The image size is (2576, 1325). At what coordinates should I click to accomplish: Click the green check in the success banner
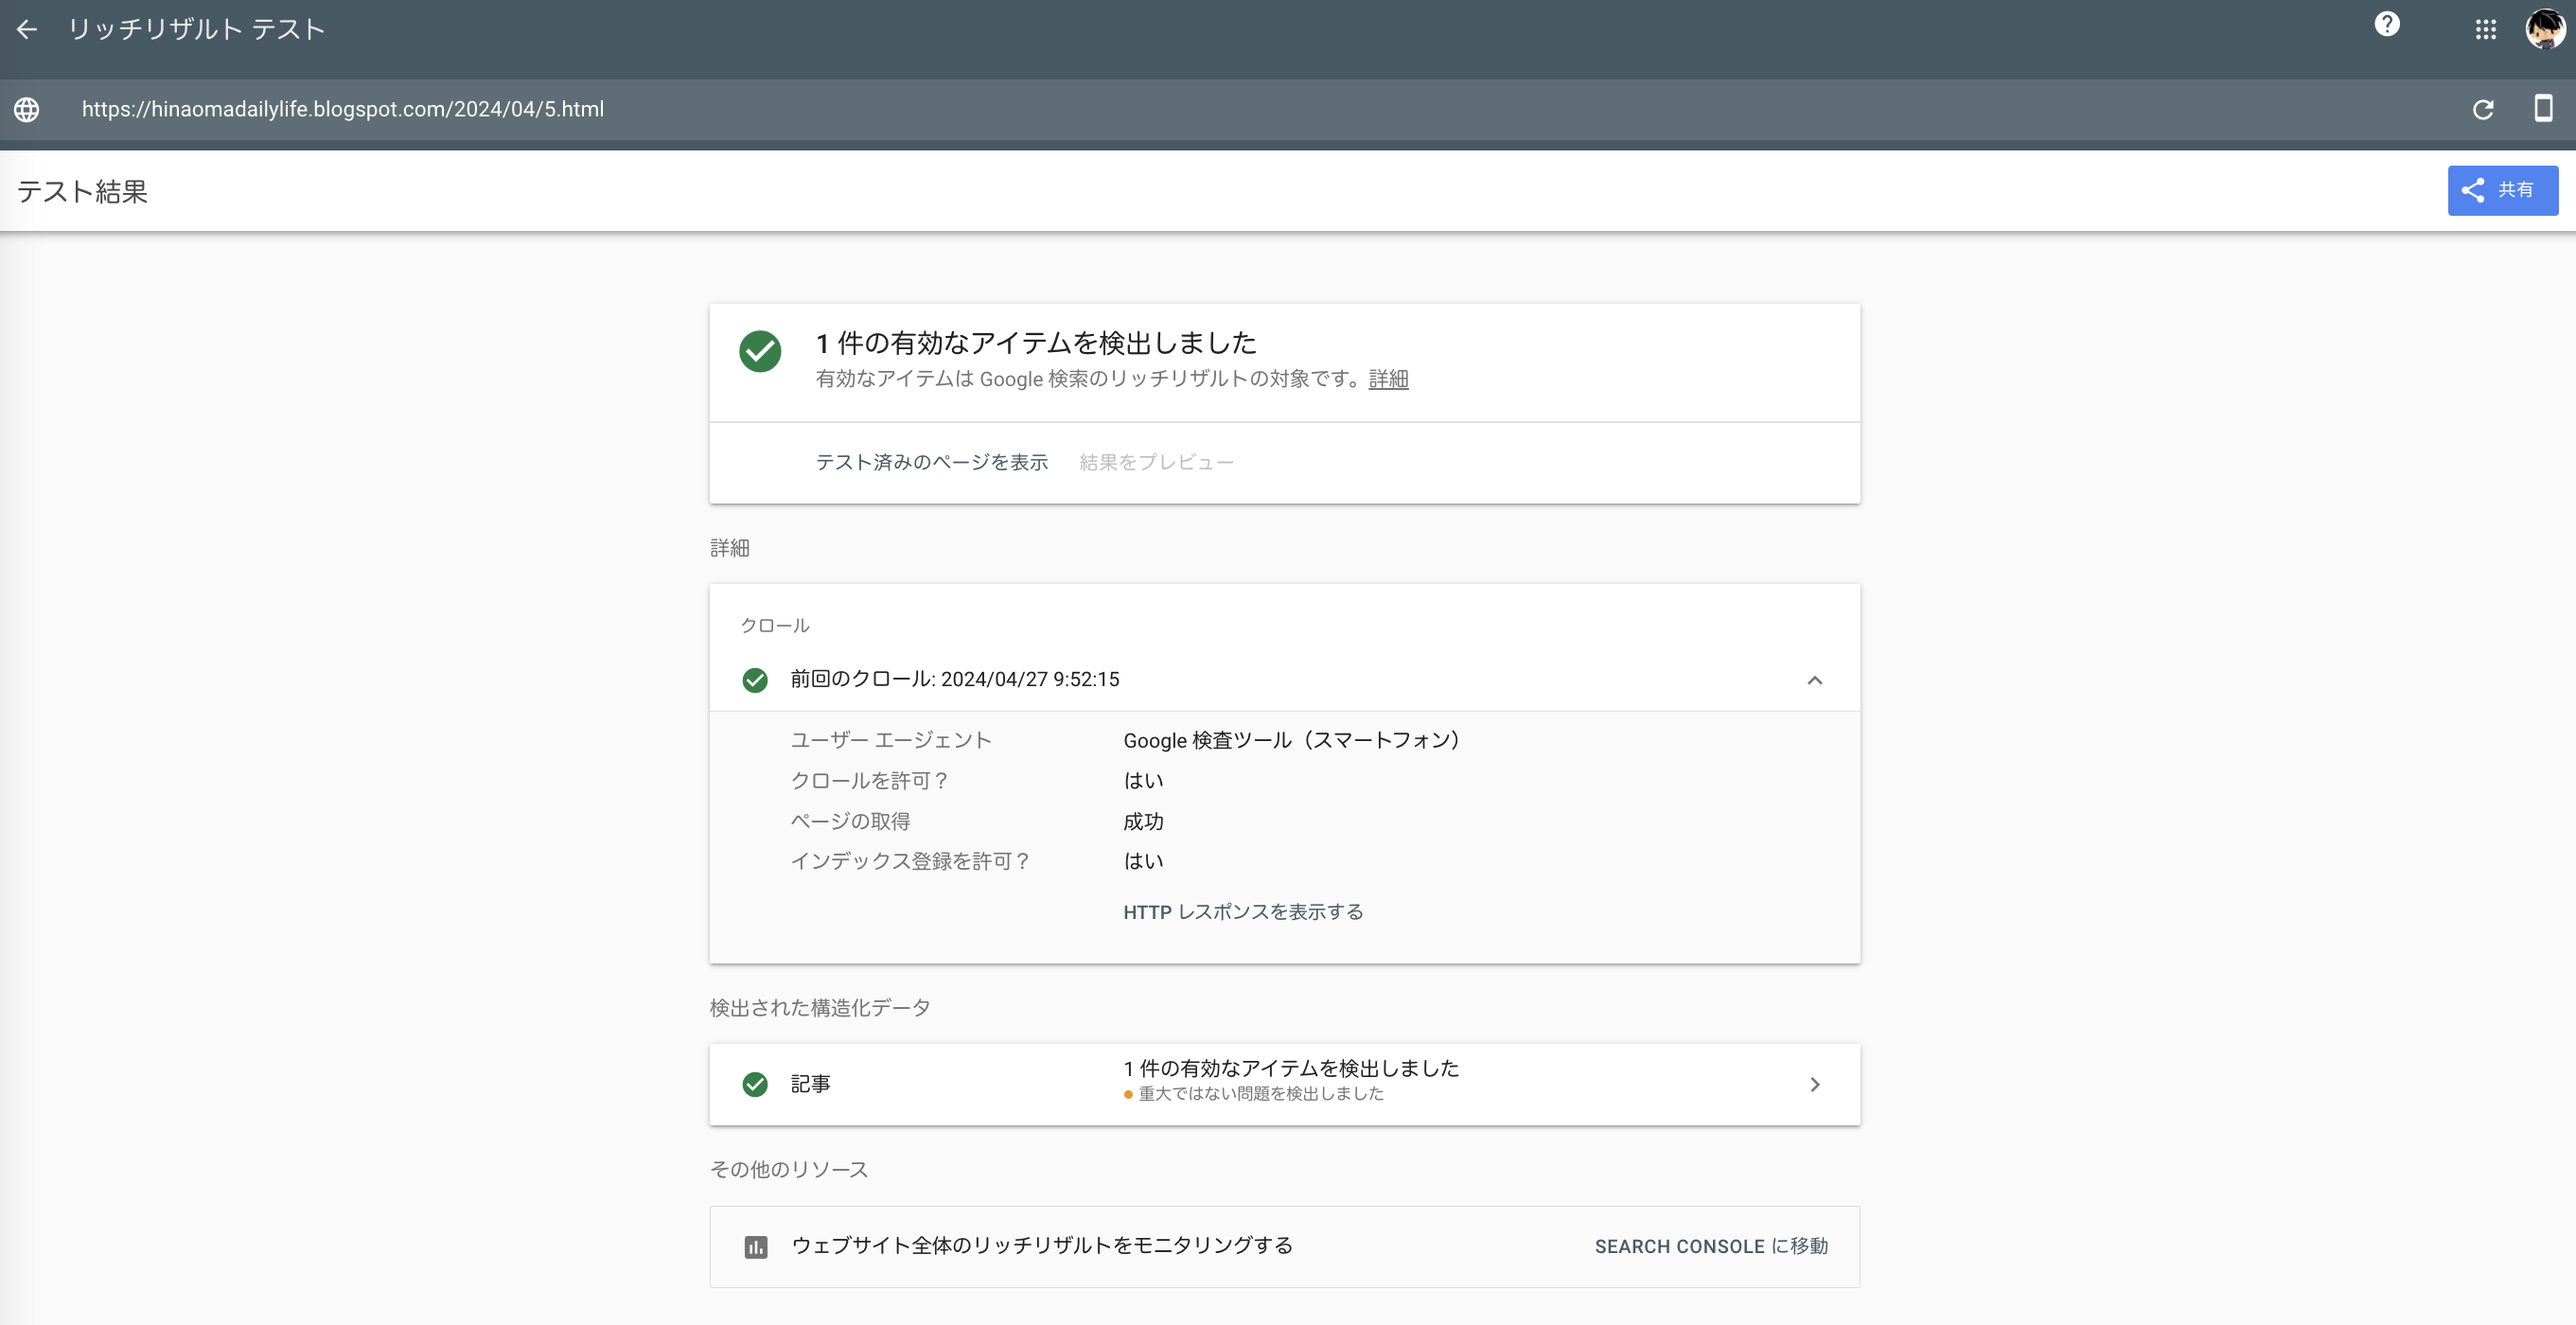[x=760, y=351]
